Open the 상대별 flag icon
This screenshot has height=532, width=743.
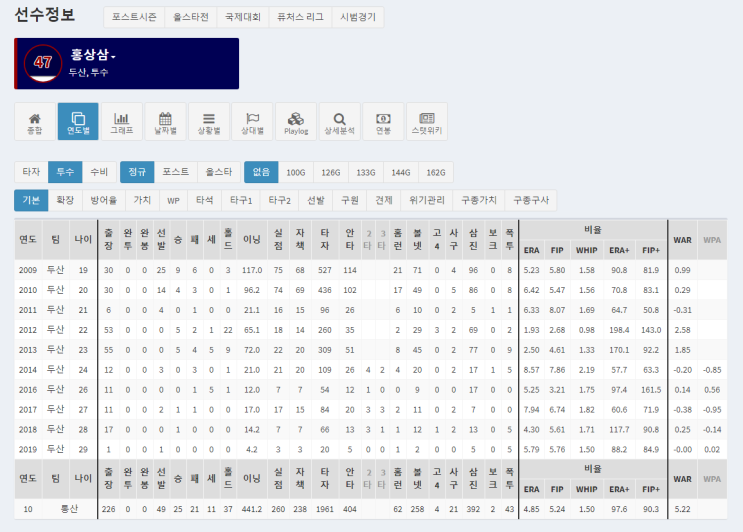pyautogui.click(x=253, y=122)
